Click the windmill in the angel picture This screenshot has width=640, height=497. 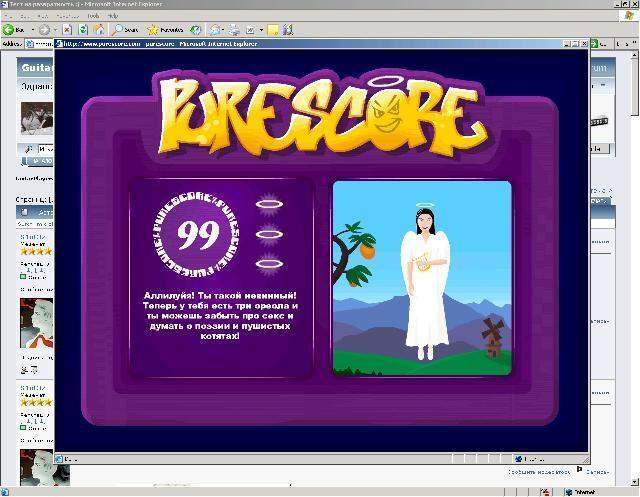[x=493, y=336]
